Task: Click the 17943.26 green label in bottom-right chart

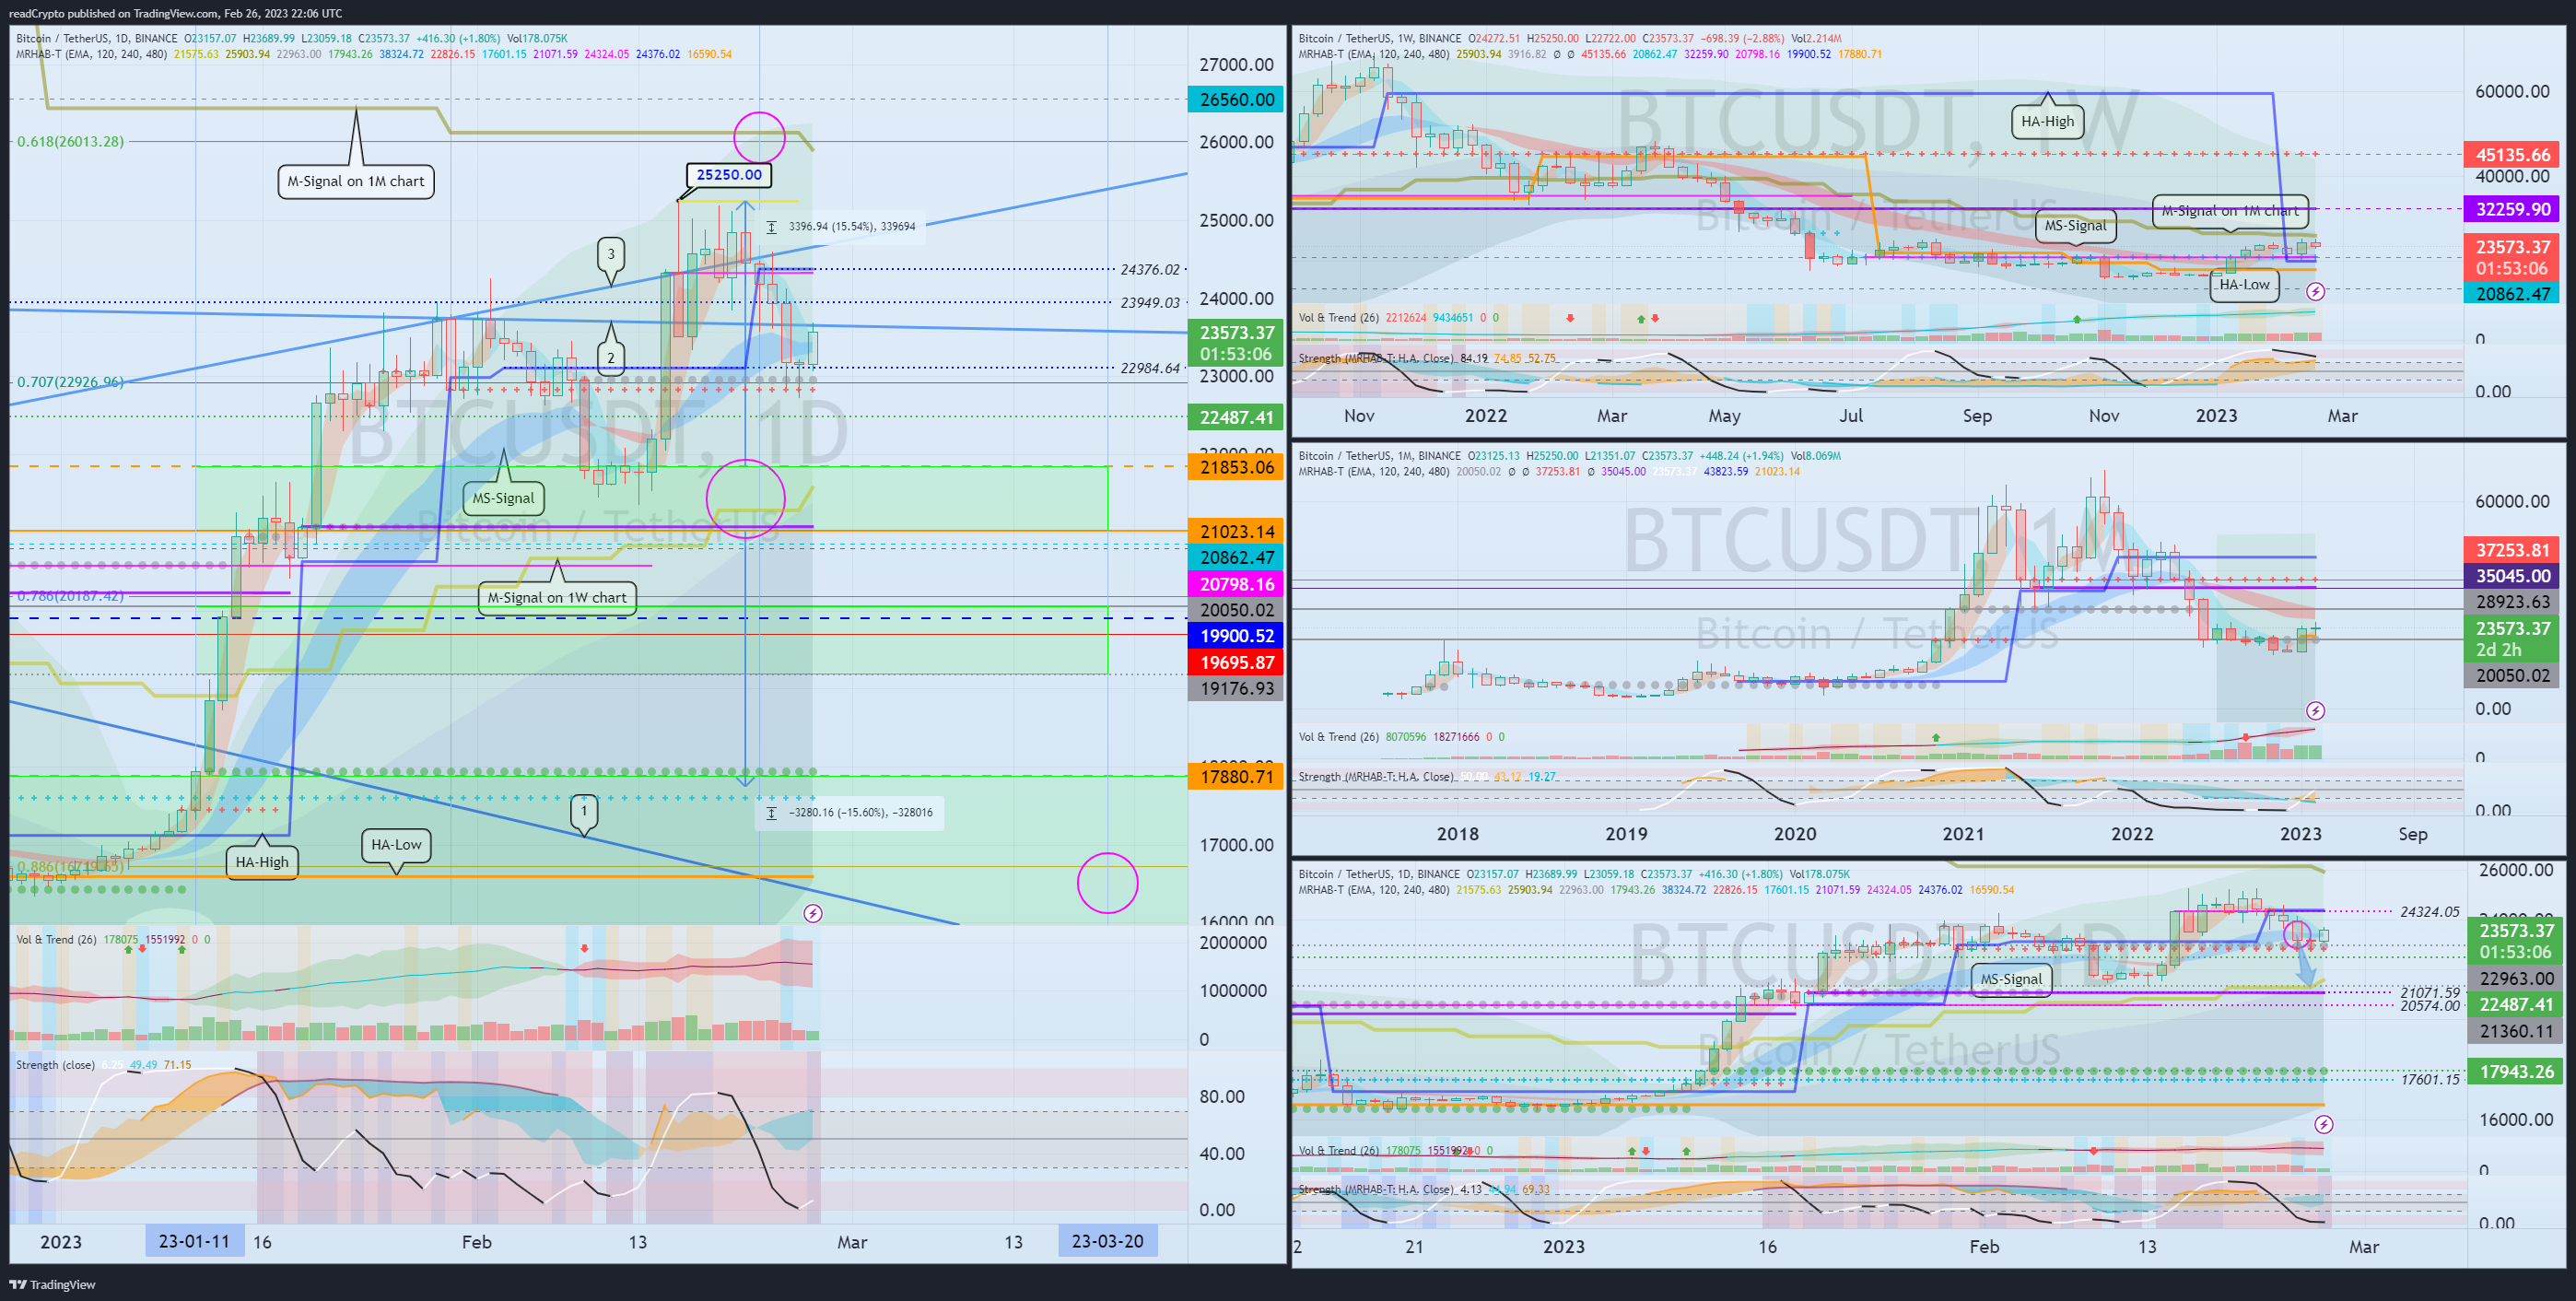Action: tap(2515, 1072)
